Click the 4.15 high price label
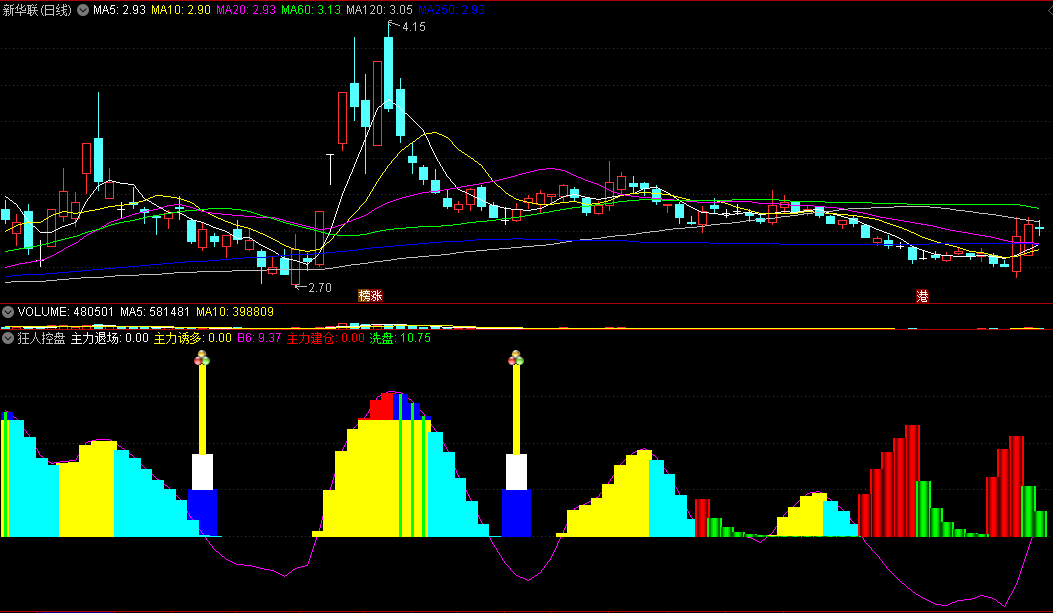This screenshot has height=613, width=1053. pyautogui.click(x=414, y=27)
